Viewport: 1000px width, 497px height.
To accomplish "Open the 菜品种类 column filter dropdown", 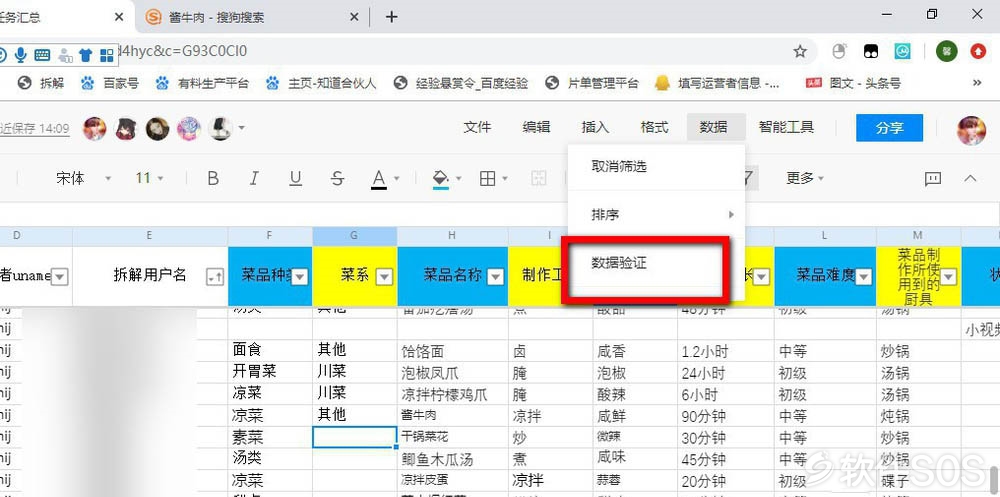I will 300,276.
